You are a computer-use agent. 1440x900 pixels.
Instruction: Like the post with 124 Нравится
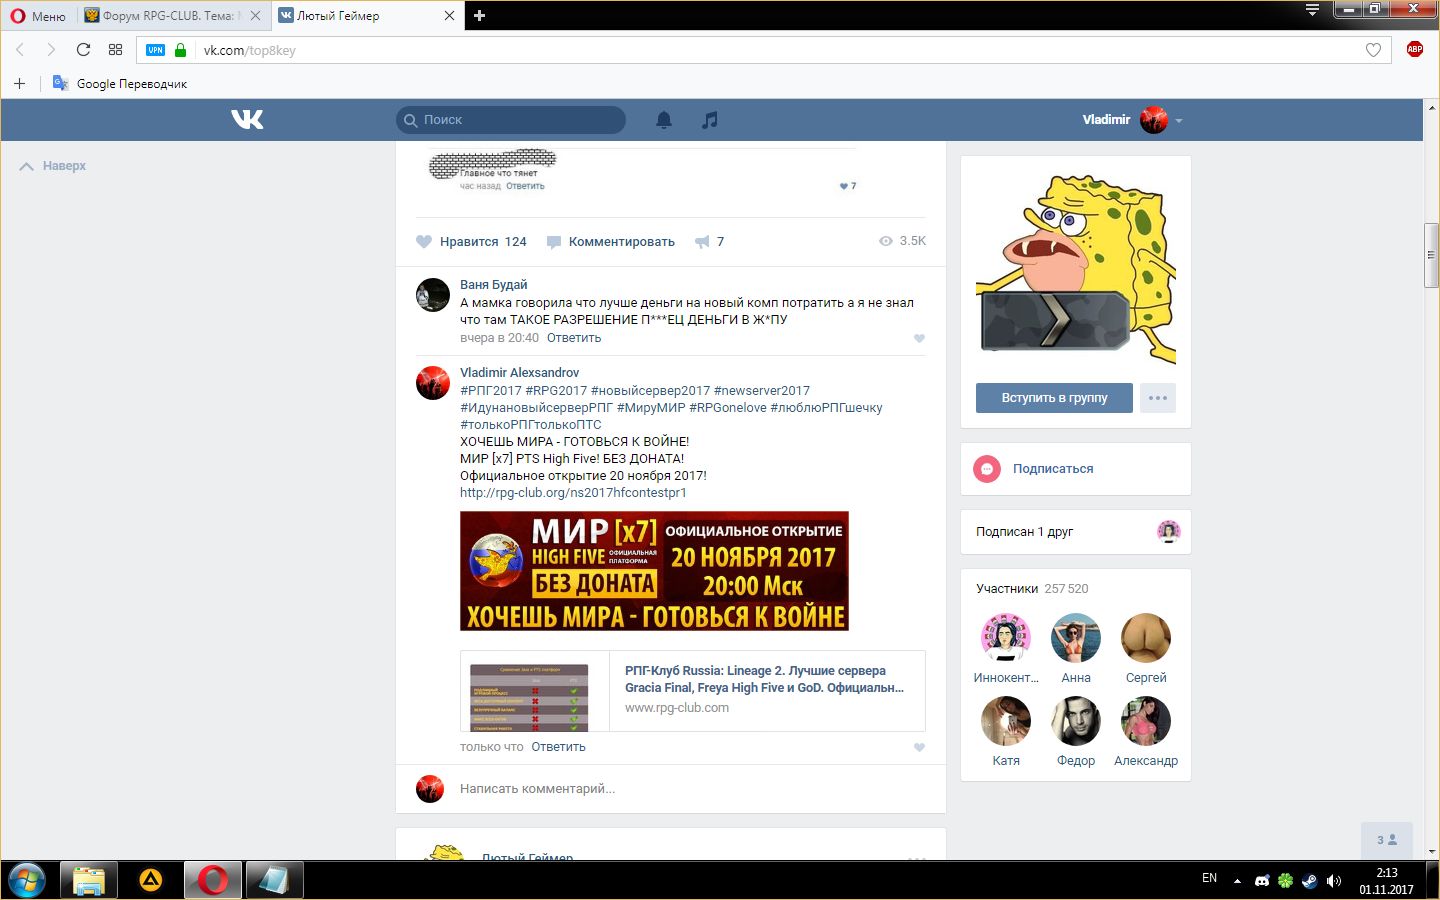[x=471, y=241]
